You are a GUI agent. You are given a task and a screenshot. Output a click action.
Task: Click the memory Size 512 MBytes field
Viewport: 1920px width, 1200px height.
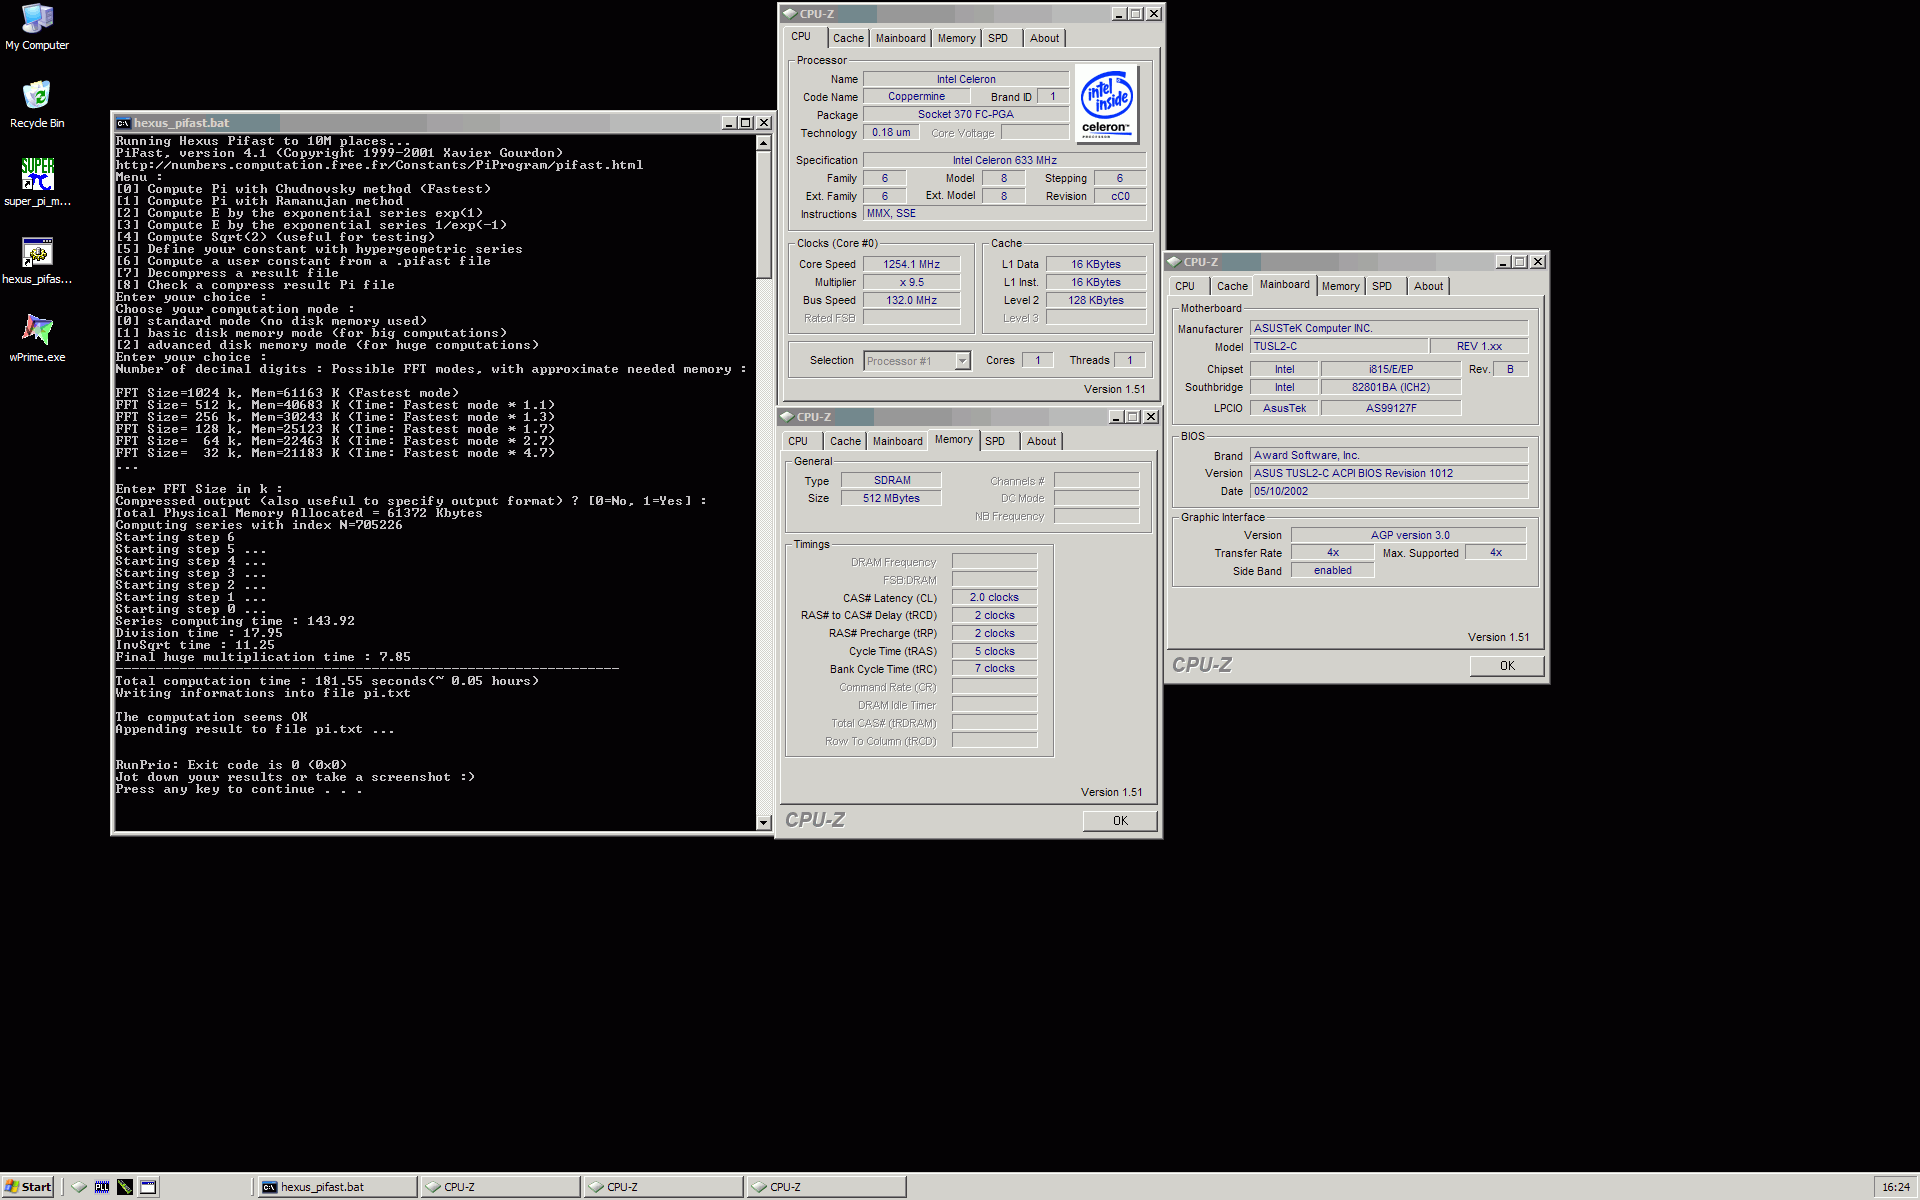point(891,499)
